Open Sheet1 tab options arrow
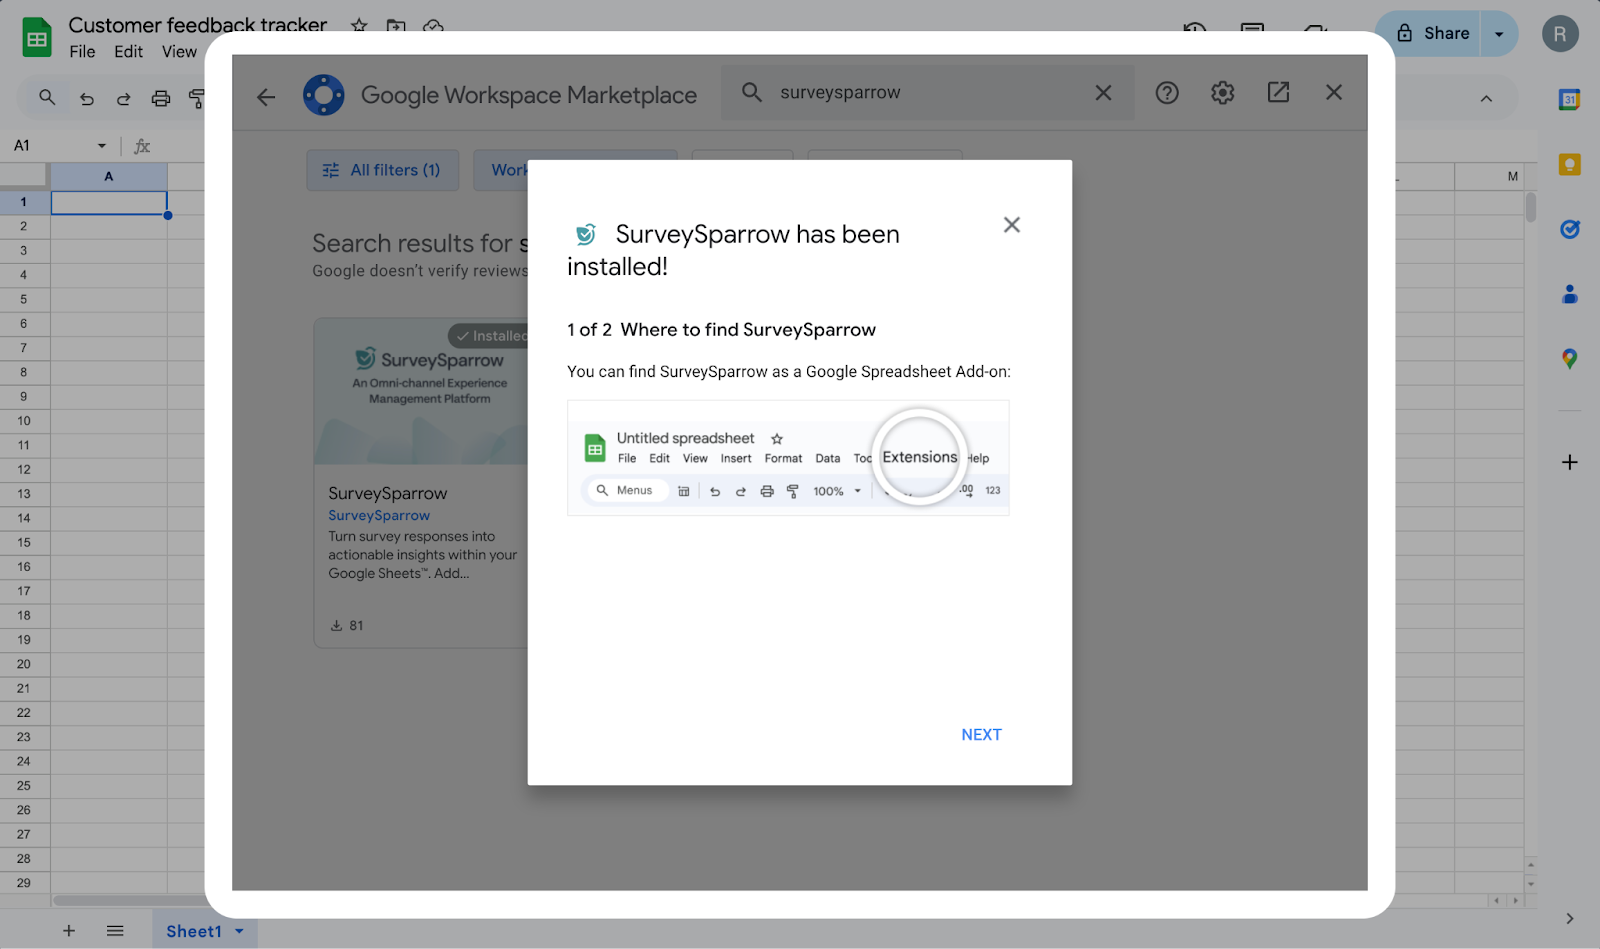This screenshot has width=1600, height=949. 240,931
